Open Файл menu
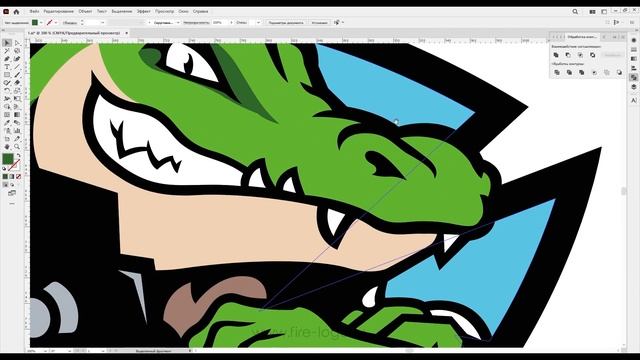This screenshot has width=640, height=360. (34, 12)
